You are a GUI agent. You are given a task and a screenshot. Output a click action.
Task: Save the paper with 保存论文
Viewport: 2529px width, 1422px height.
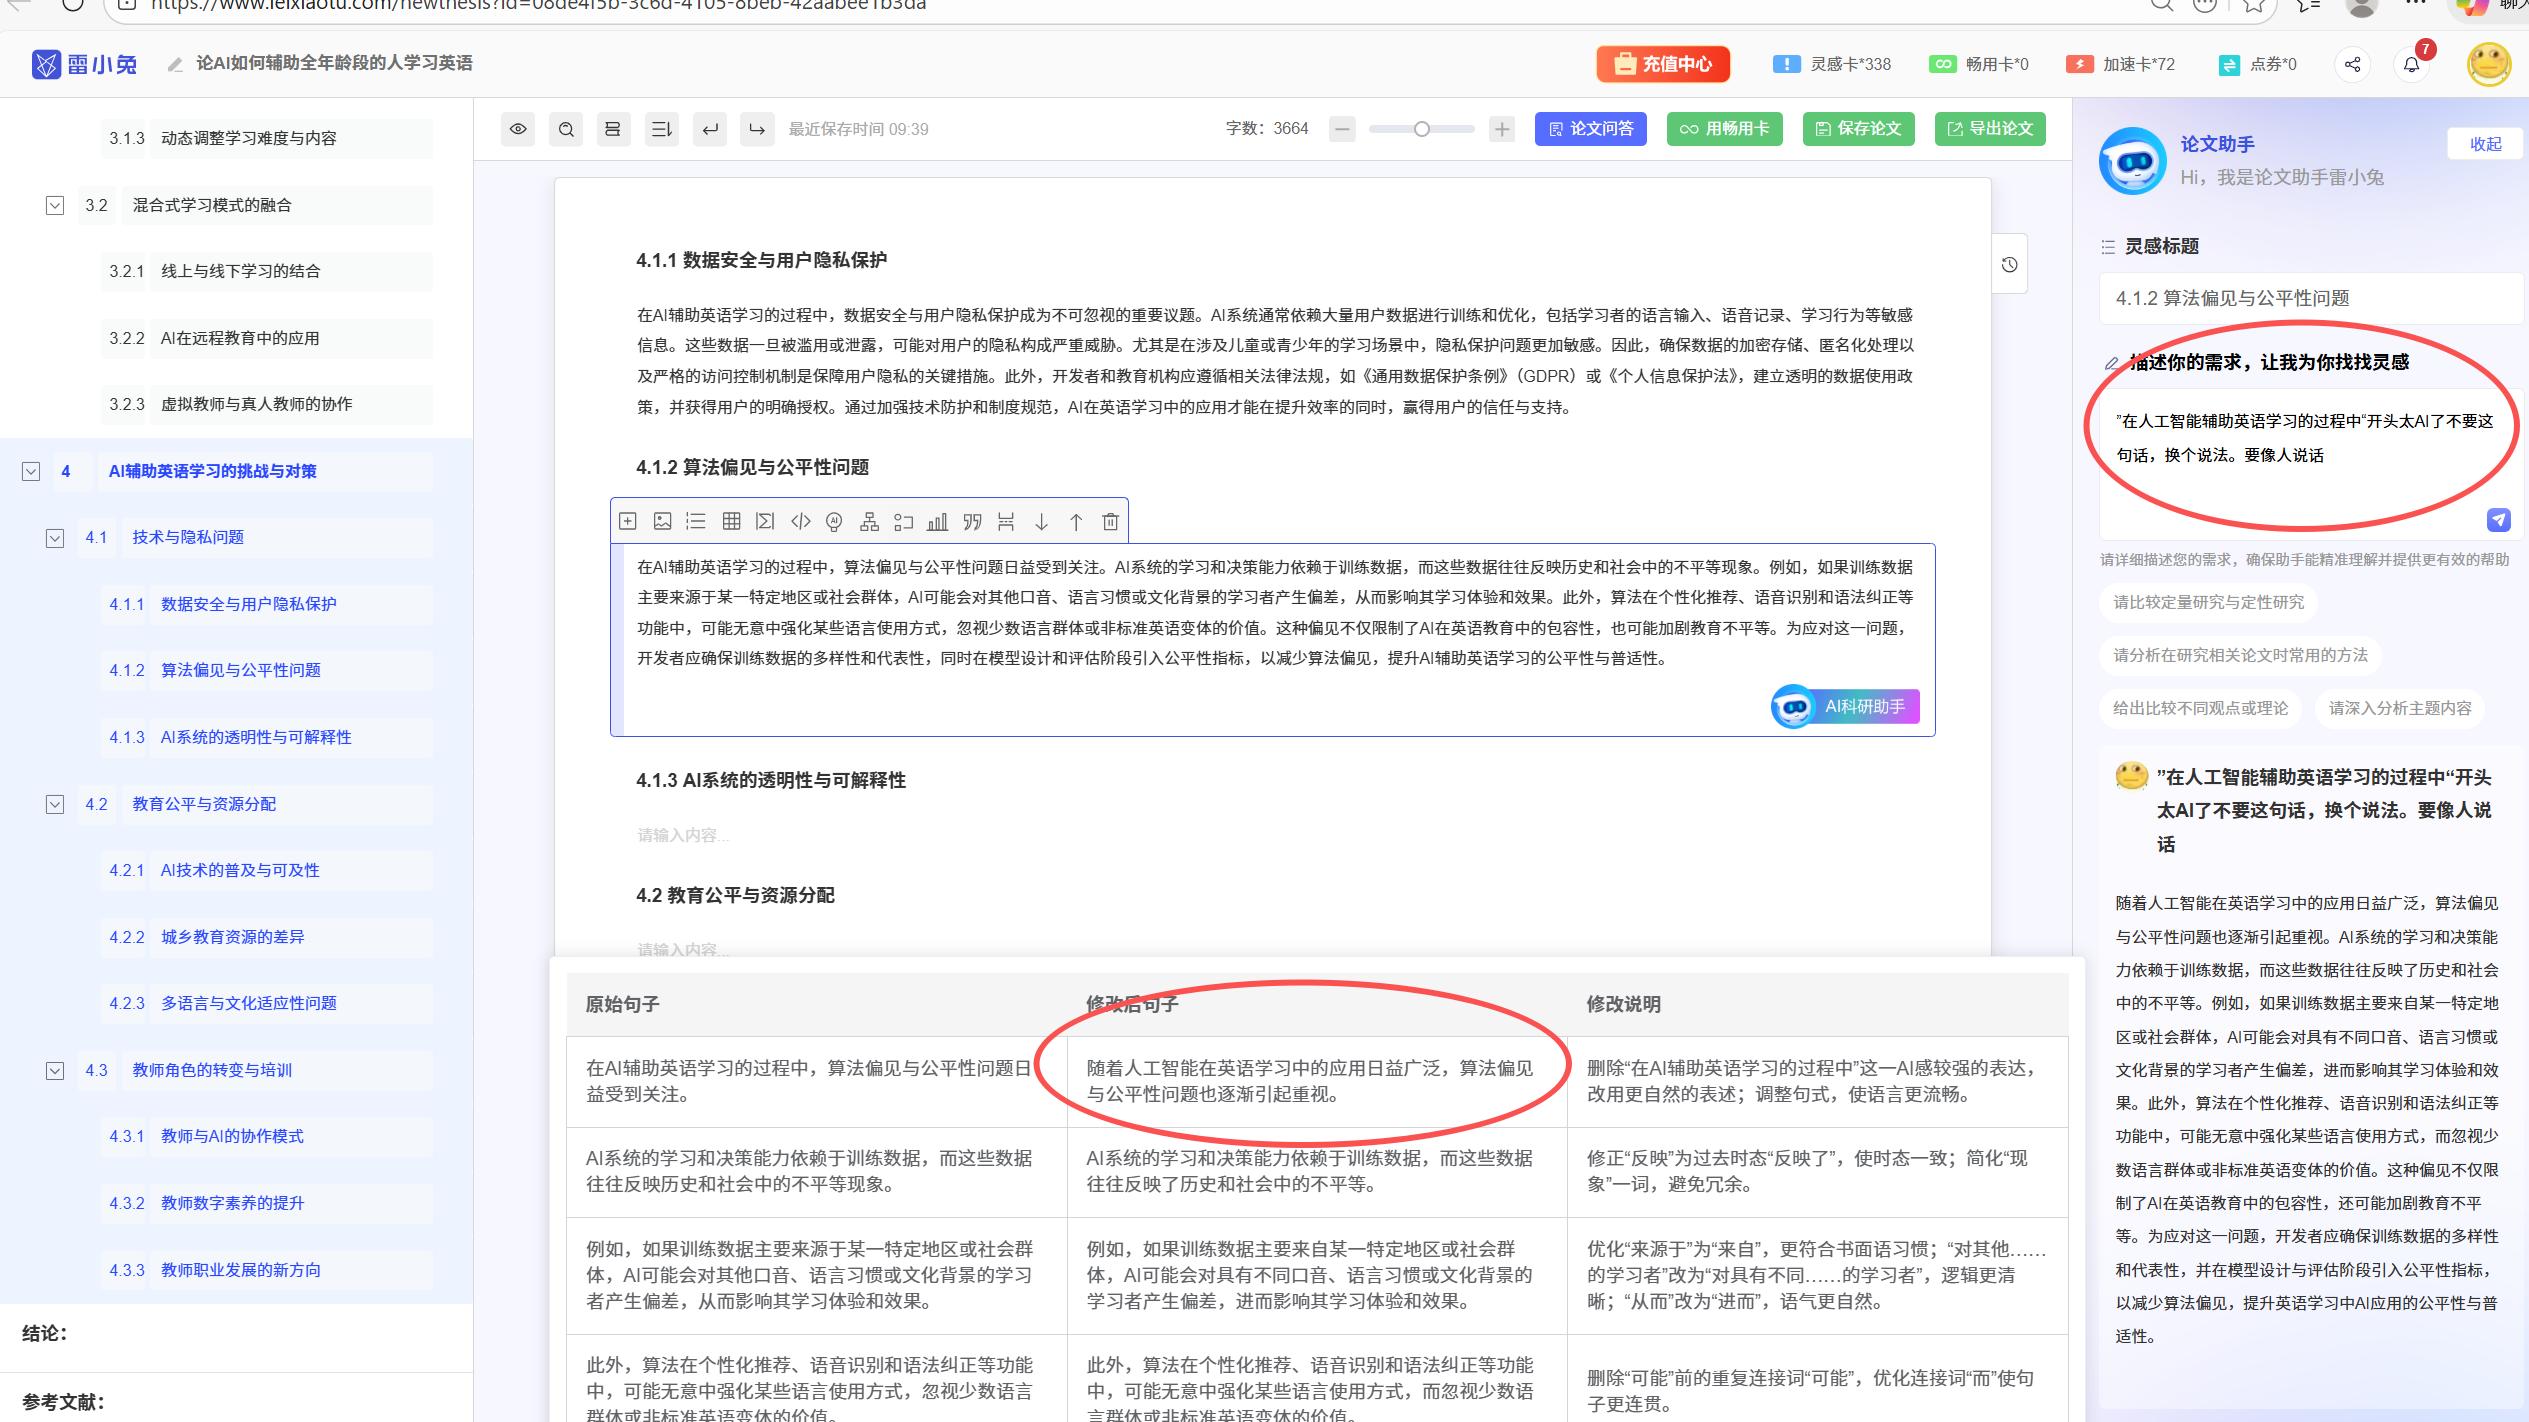1857,128
